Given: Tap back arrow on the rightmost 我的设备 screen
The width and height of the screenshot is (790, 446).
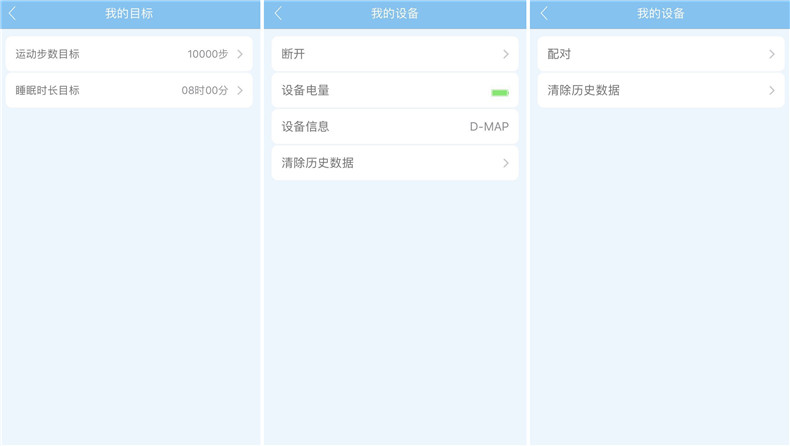Looking at the screenshot, I should 545,14.
